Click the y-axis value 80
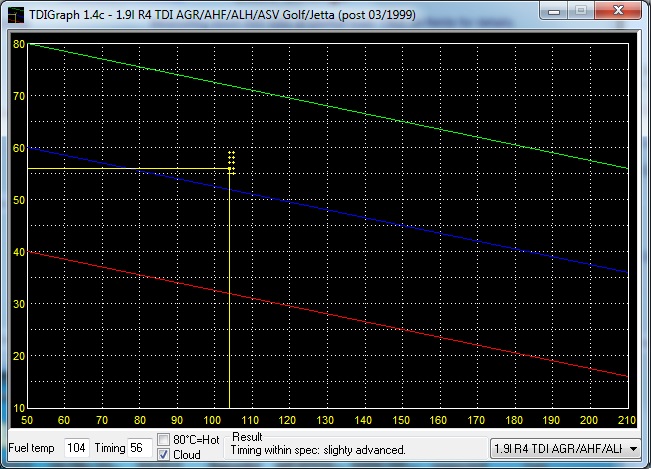Image resolution: width=651 pixels, height=469 pixels. point(19,44)
